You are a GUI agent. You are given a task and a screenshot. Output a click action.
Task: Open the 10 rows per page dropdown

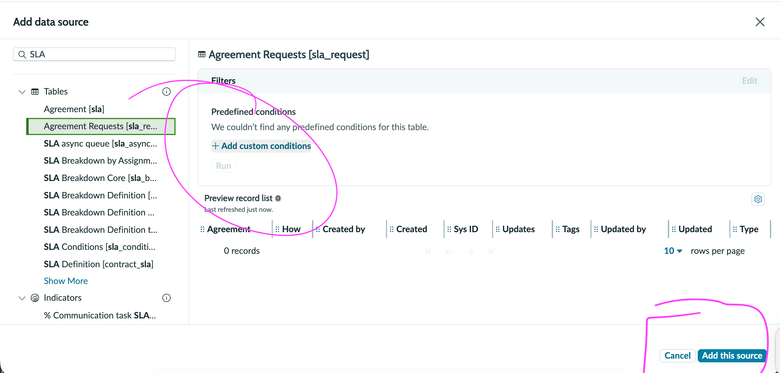pyautogui.click(x=673, y=251)
